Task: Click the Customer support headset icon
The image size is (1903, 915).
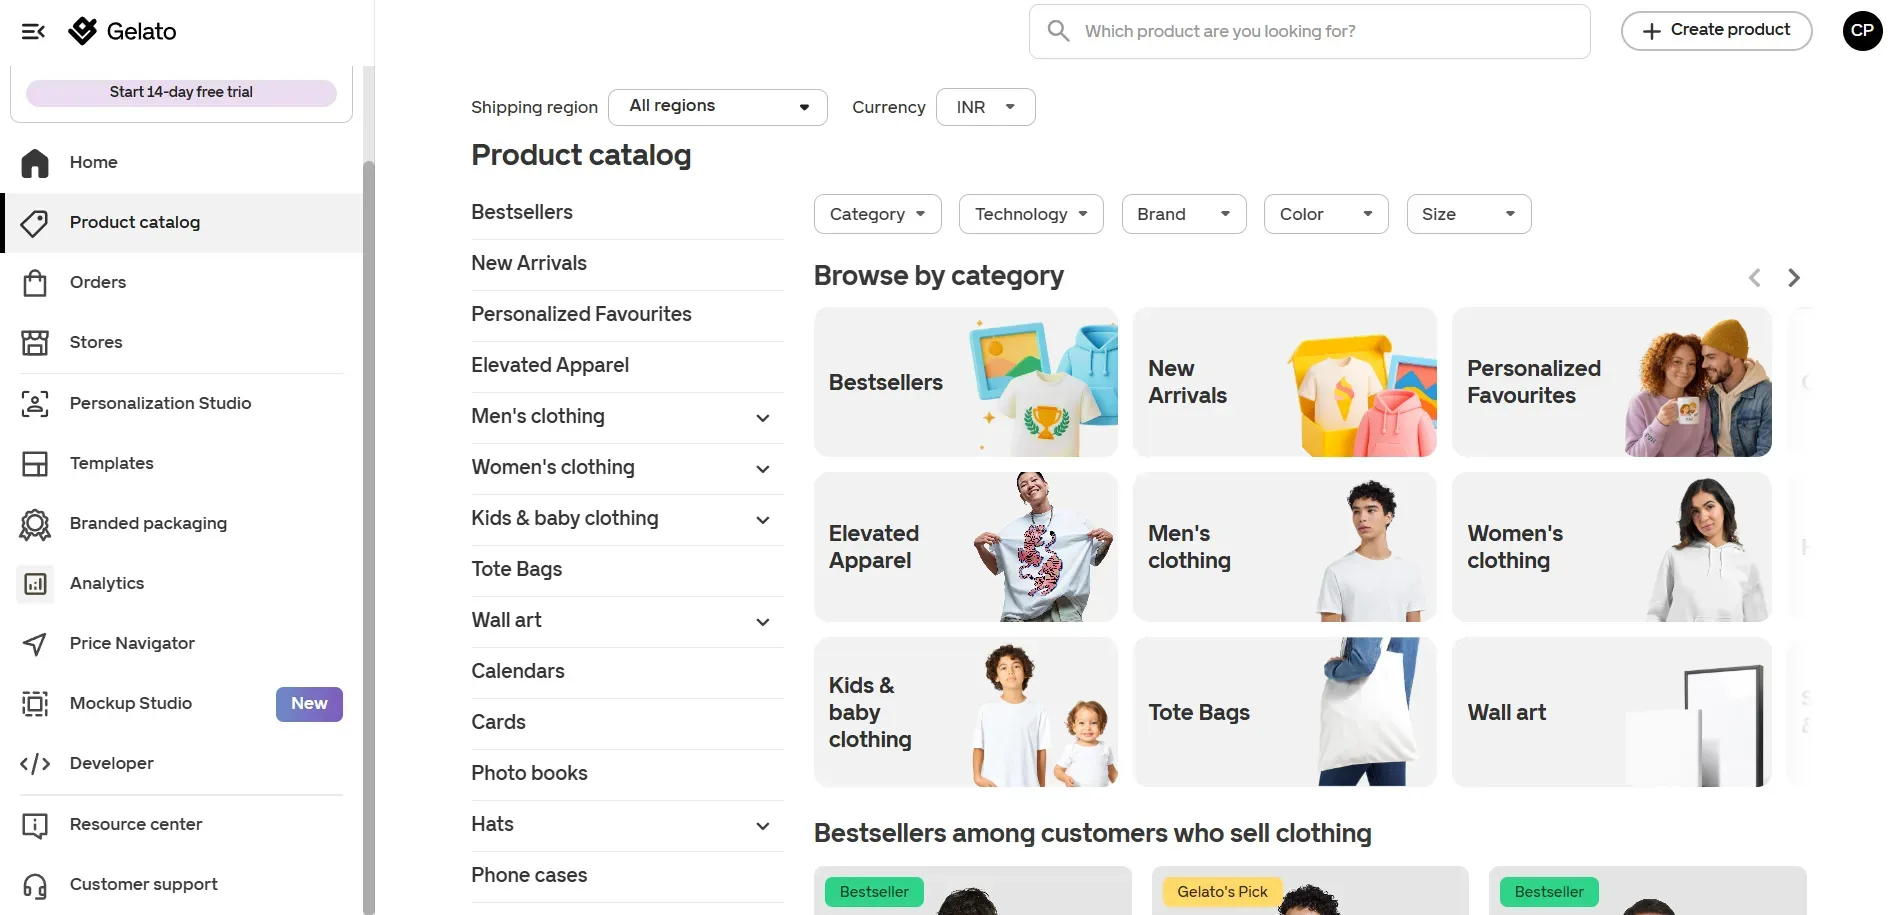Action: [35, 885]
